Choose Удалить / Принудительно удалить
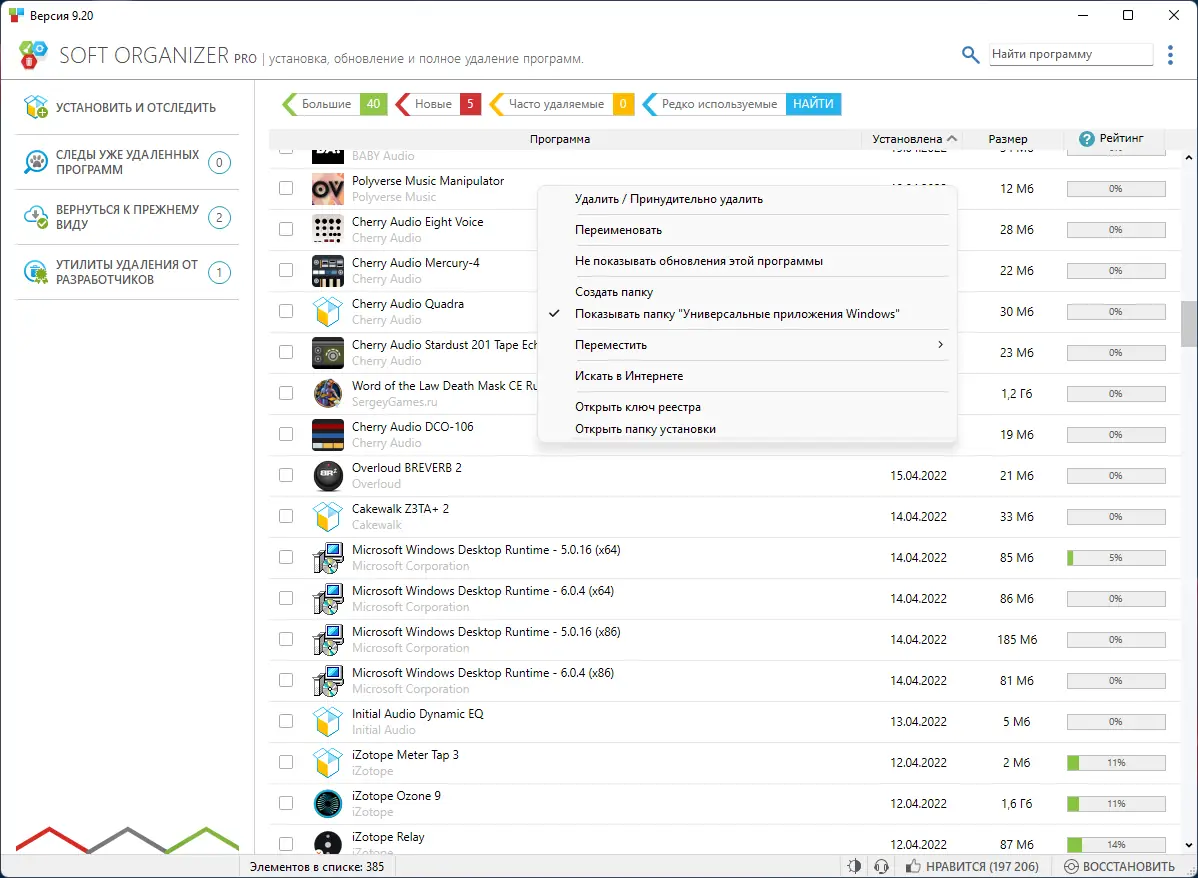The width and height of the screenshot is (1198, 878). (747, 199)
